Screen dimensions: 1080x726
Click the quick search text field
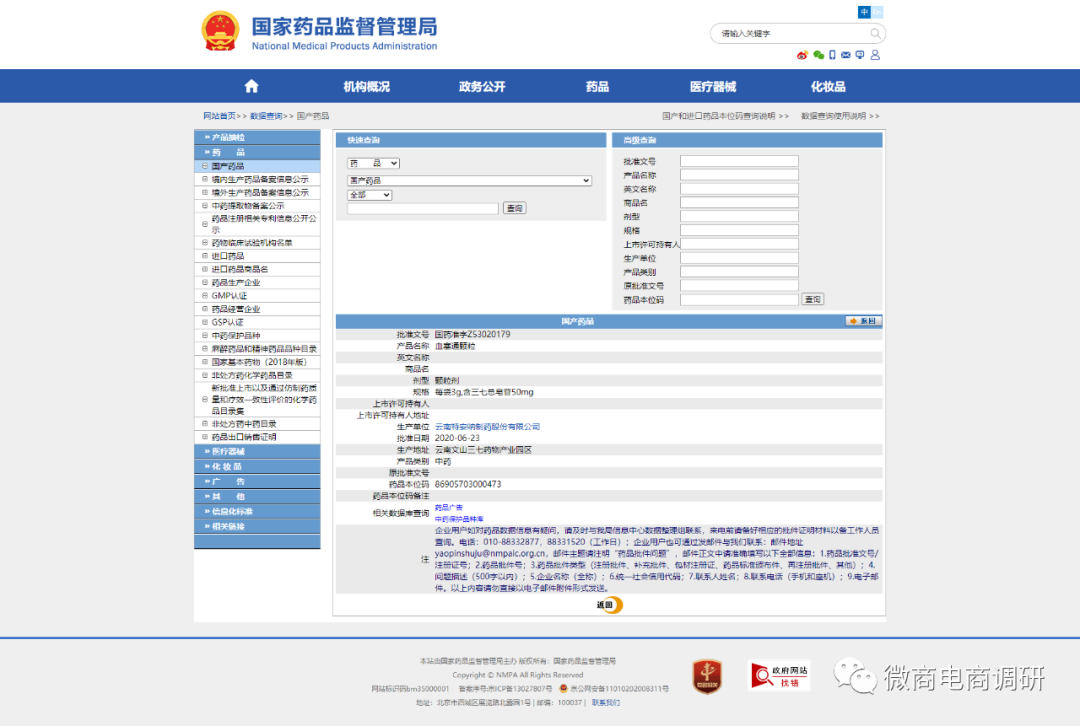pos(423,208)
